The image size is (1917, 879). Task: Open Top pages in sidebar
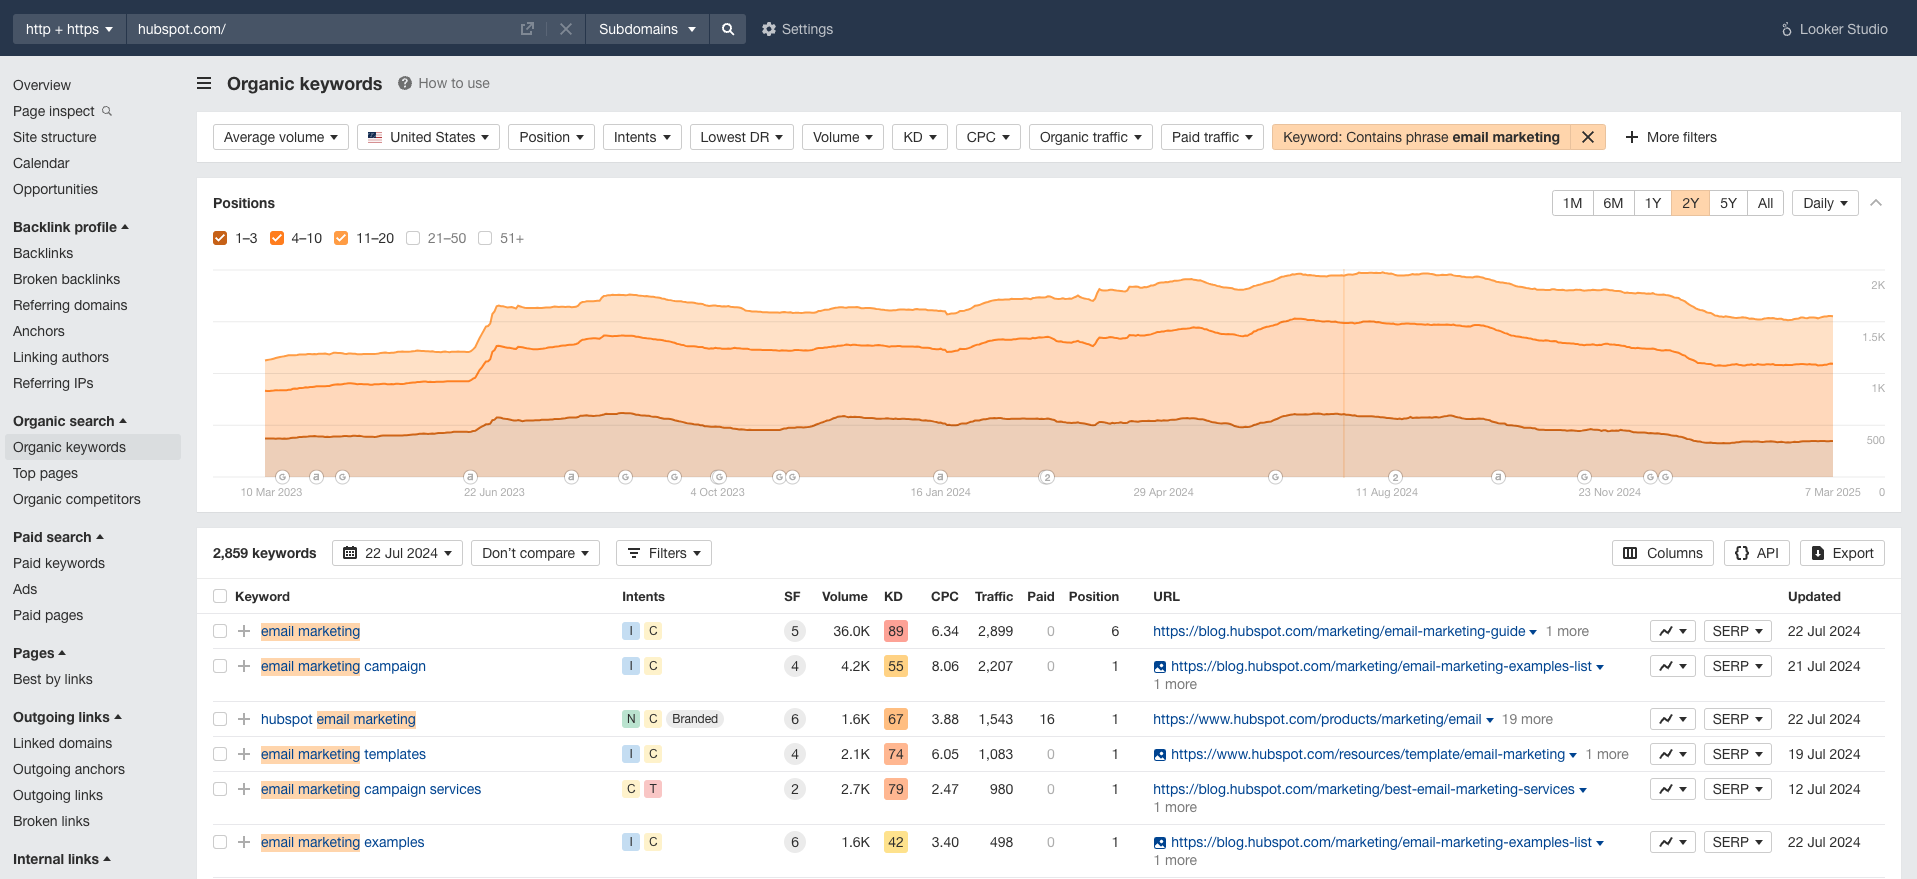pos(45,473)
